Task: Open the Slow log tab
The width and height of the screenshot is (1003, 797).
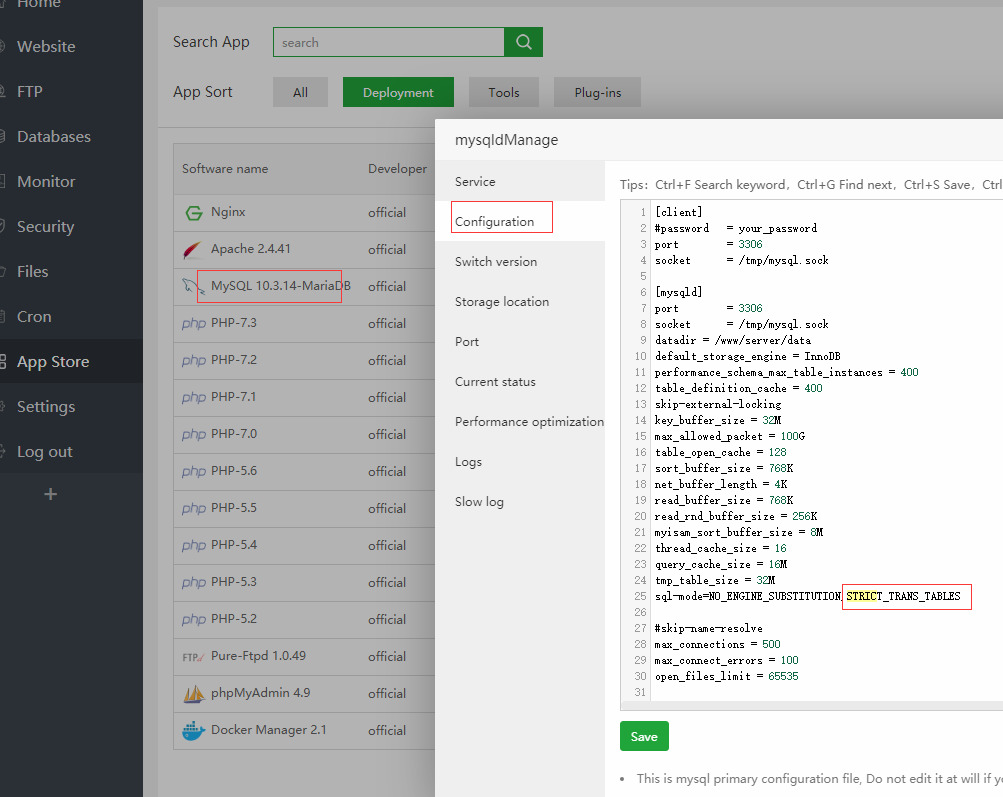Action: [x=479, y=502]
